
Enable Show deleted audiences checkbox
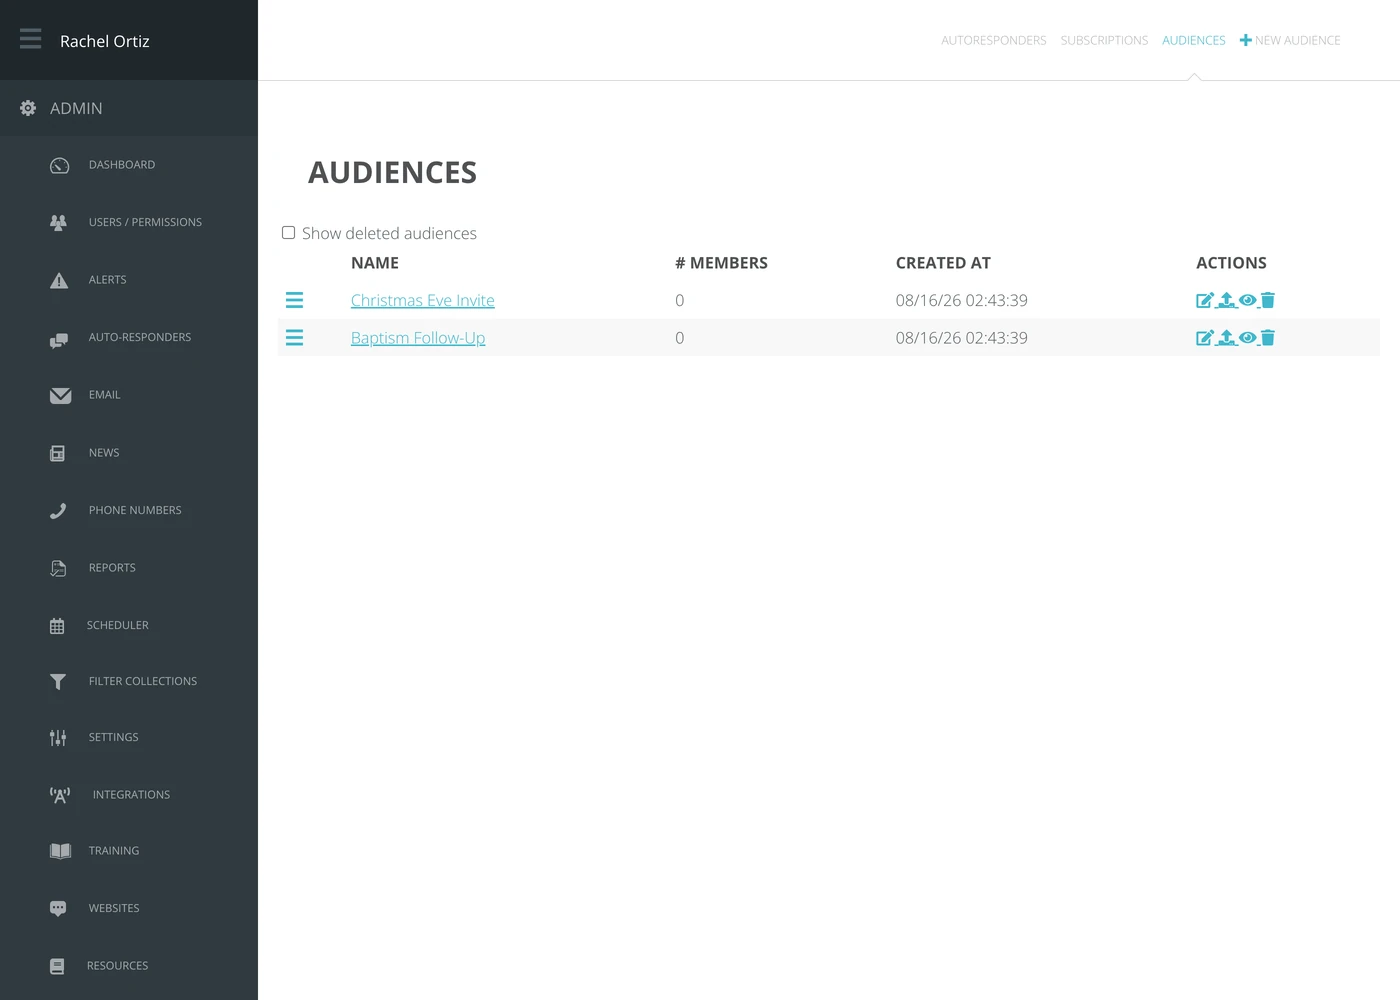(288, 233)
